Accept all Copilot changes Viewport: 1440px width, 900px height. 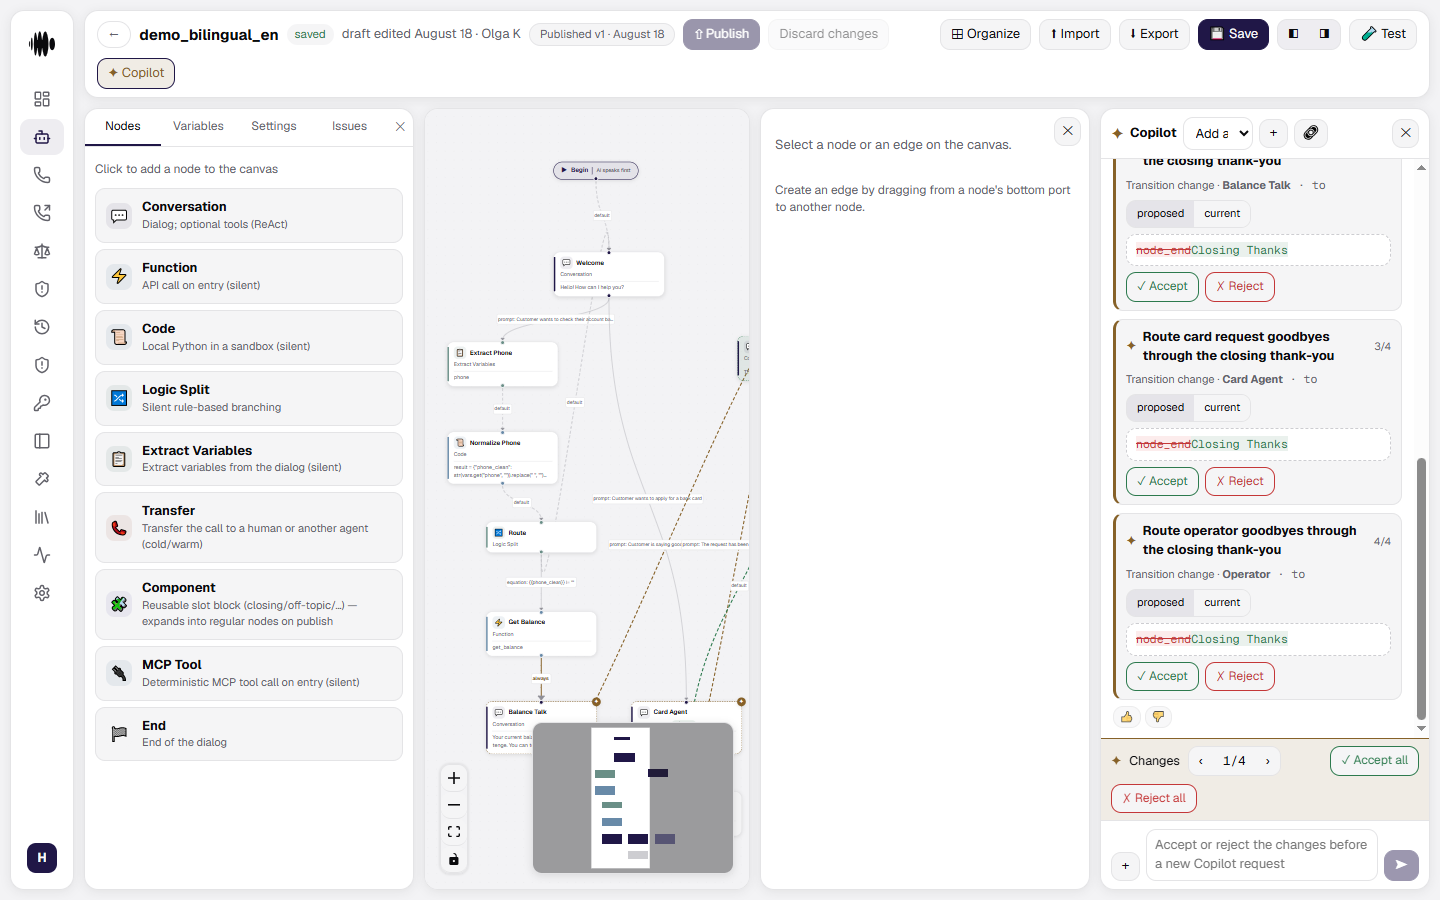pyautogui.click(x=1374, y=761)
